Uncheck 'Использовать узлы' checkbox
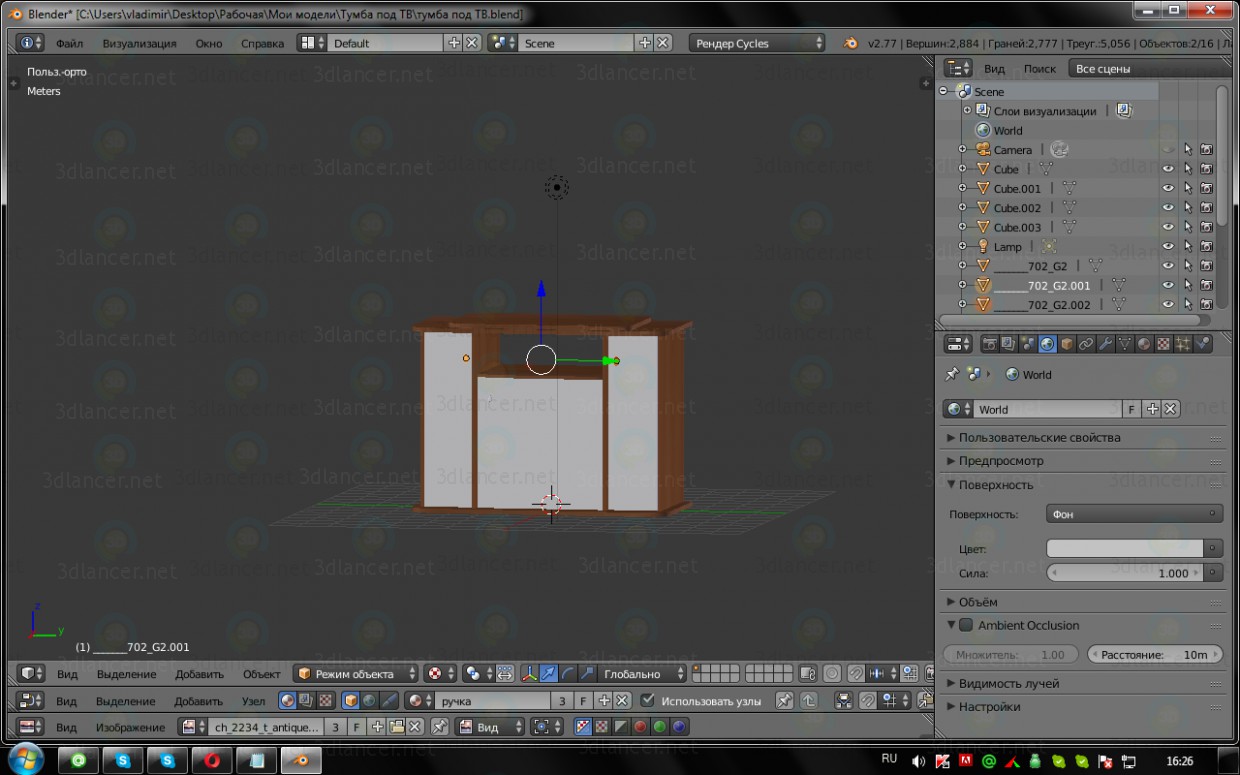This screenshot has width=1240, height=775. (648, 701)
